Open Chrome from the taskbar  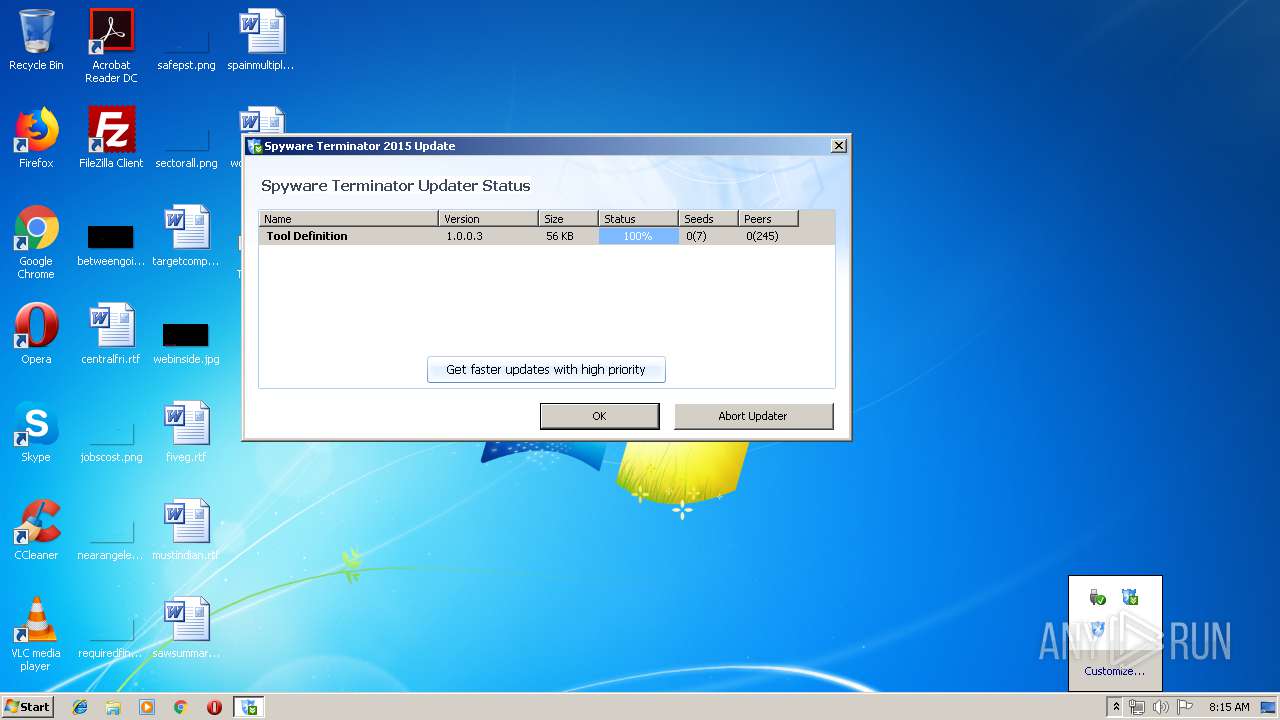click(x=180, y=707)
